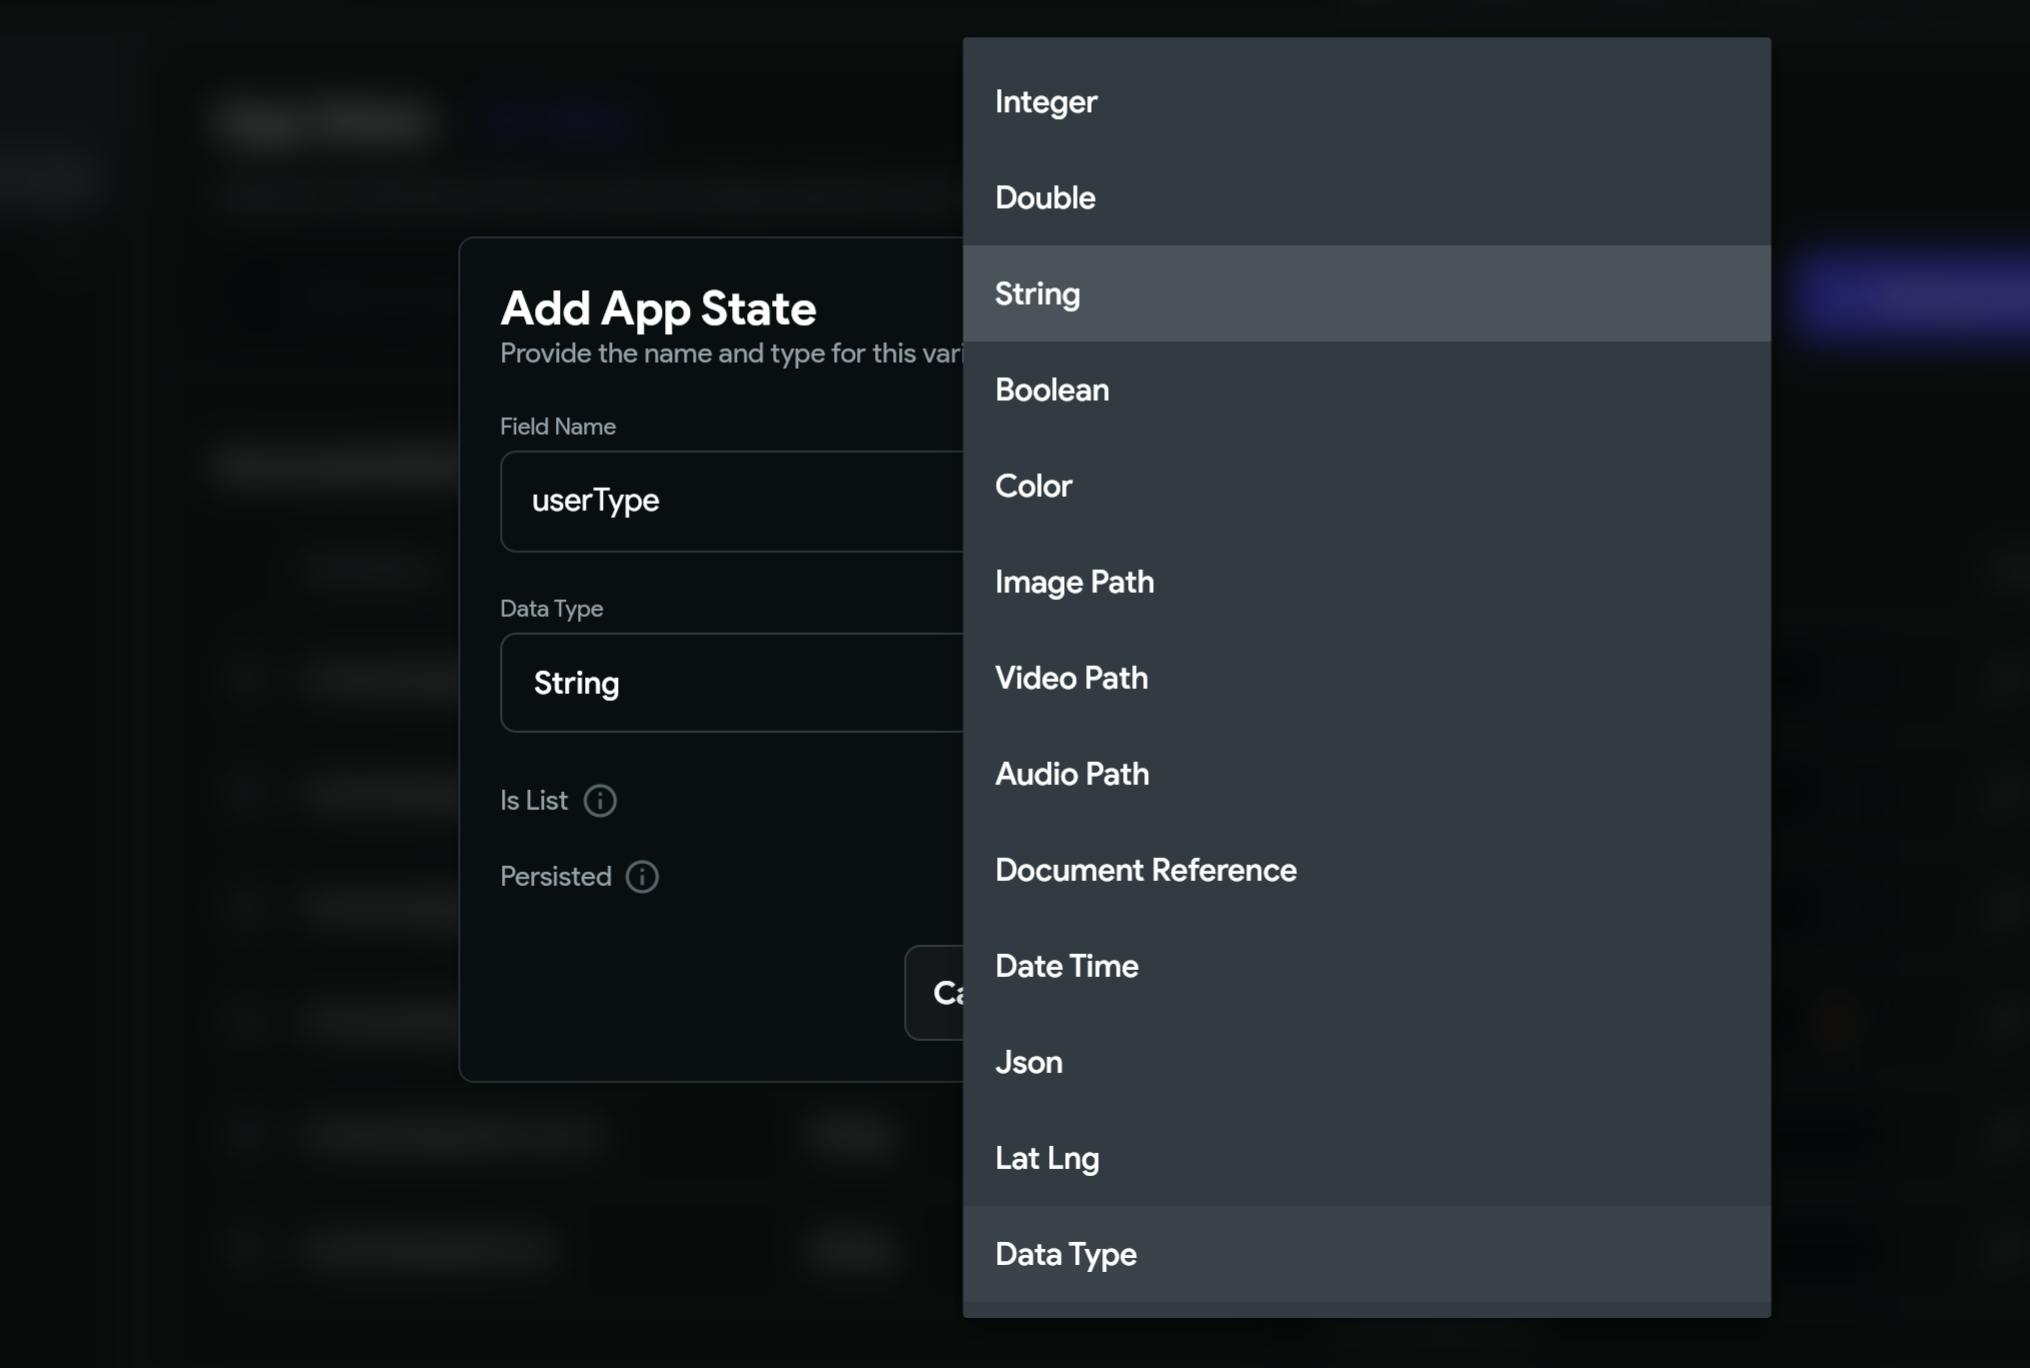
Task: Select the Date Time option
Action: click(x=1066, y=966)
